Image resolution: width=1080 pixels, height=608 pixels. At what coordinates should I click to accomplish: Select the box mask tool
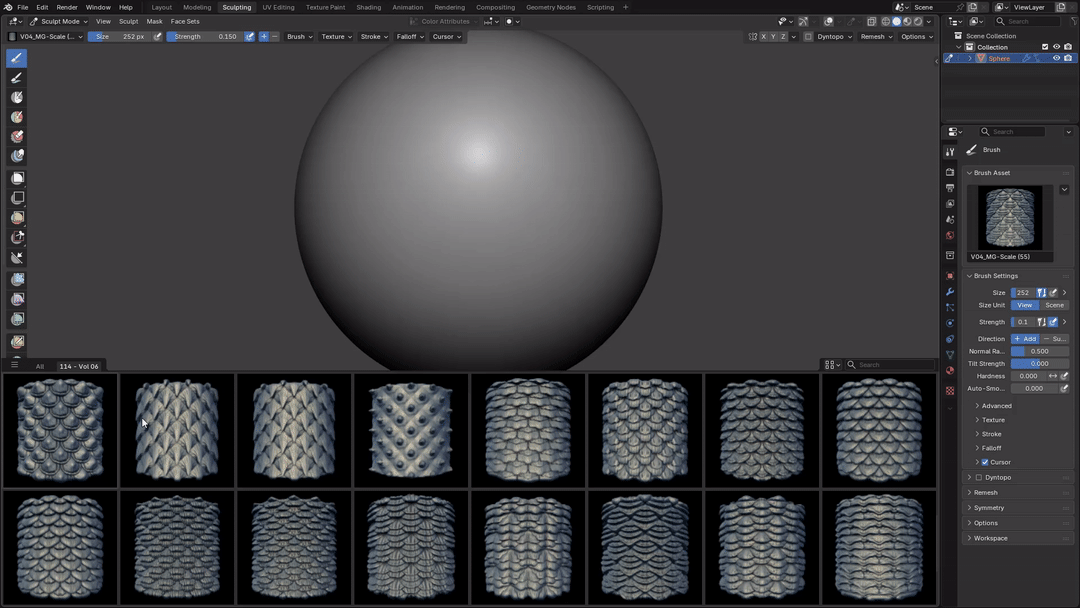17,178
